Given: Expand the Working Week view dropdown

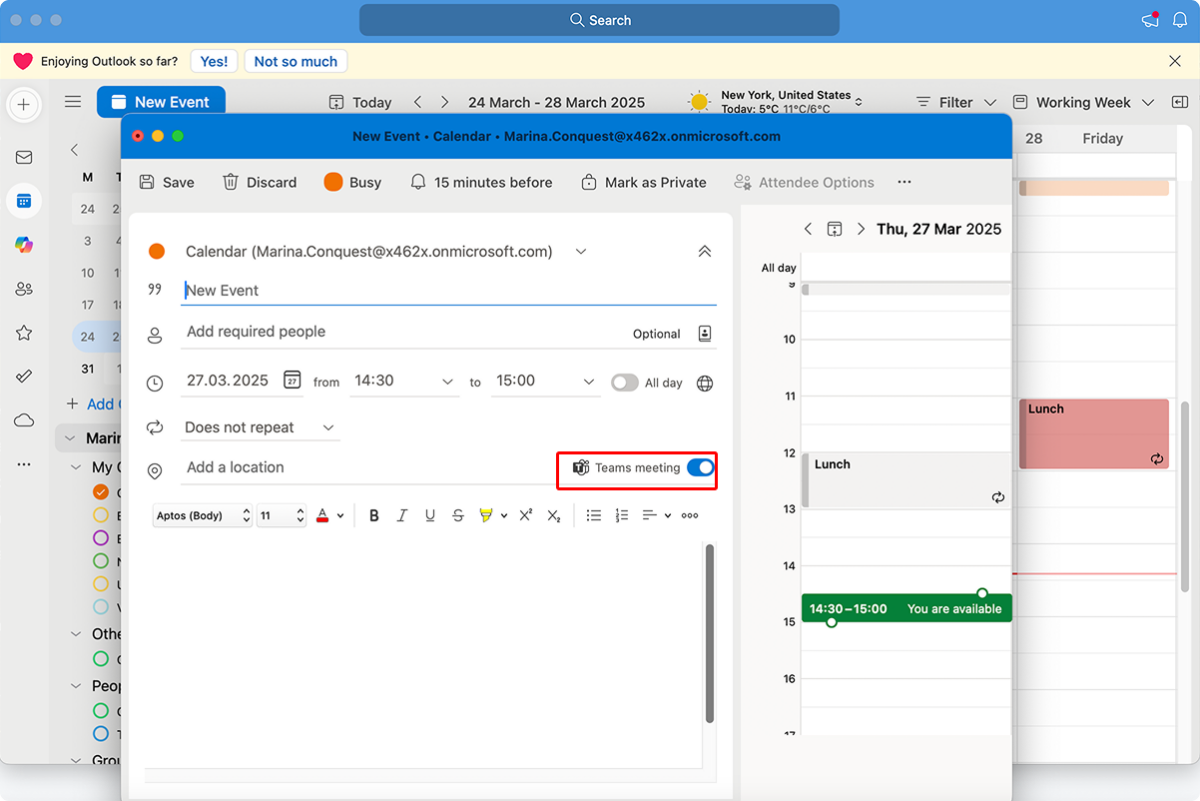Looking at the screenshot, I should tap(1148, 102).
